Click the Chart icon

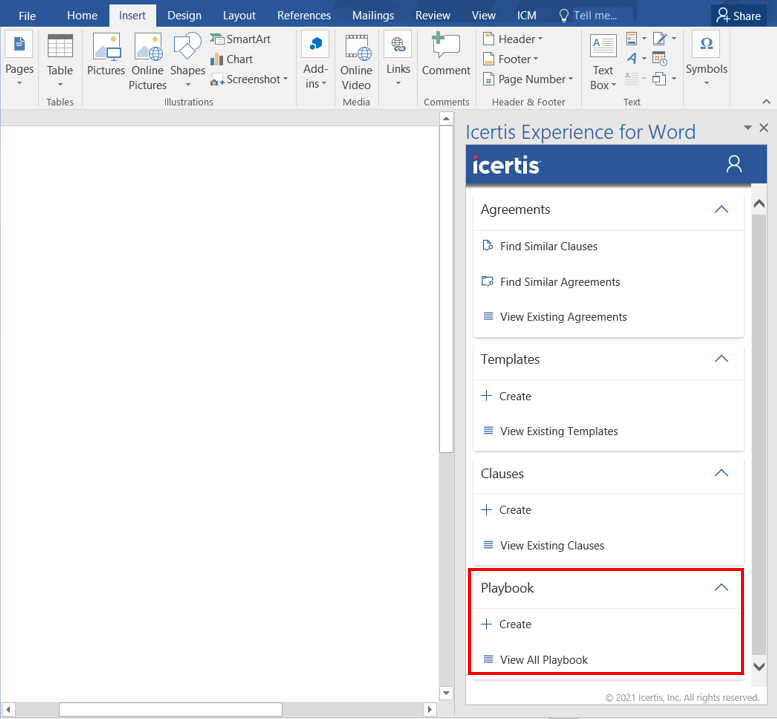pyautogui.click(x=231, y=59)
